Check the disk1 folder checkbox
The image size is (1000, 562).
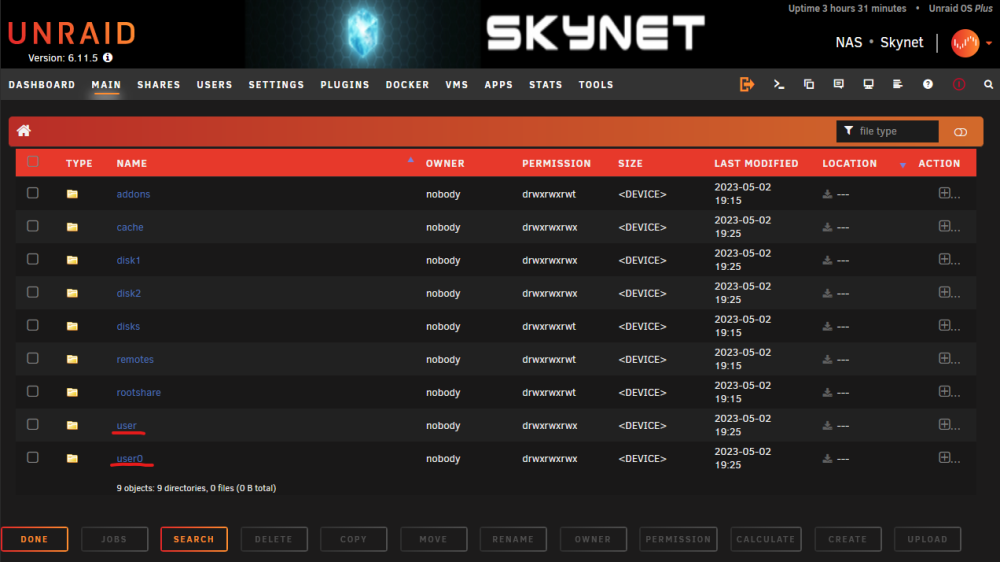tap(33, 259)
